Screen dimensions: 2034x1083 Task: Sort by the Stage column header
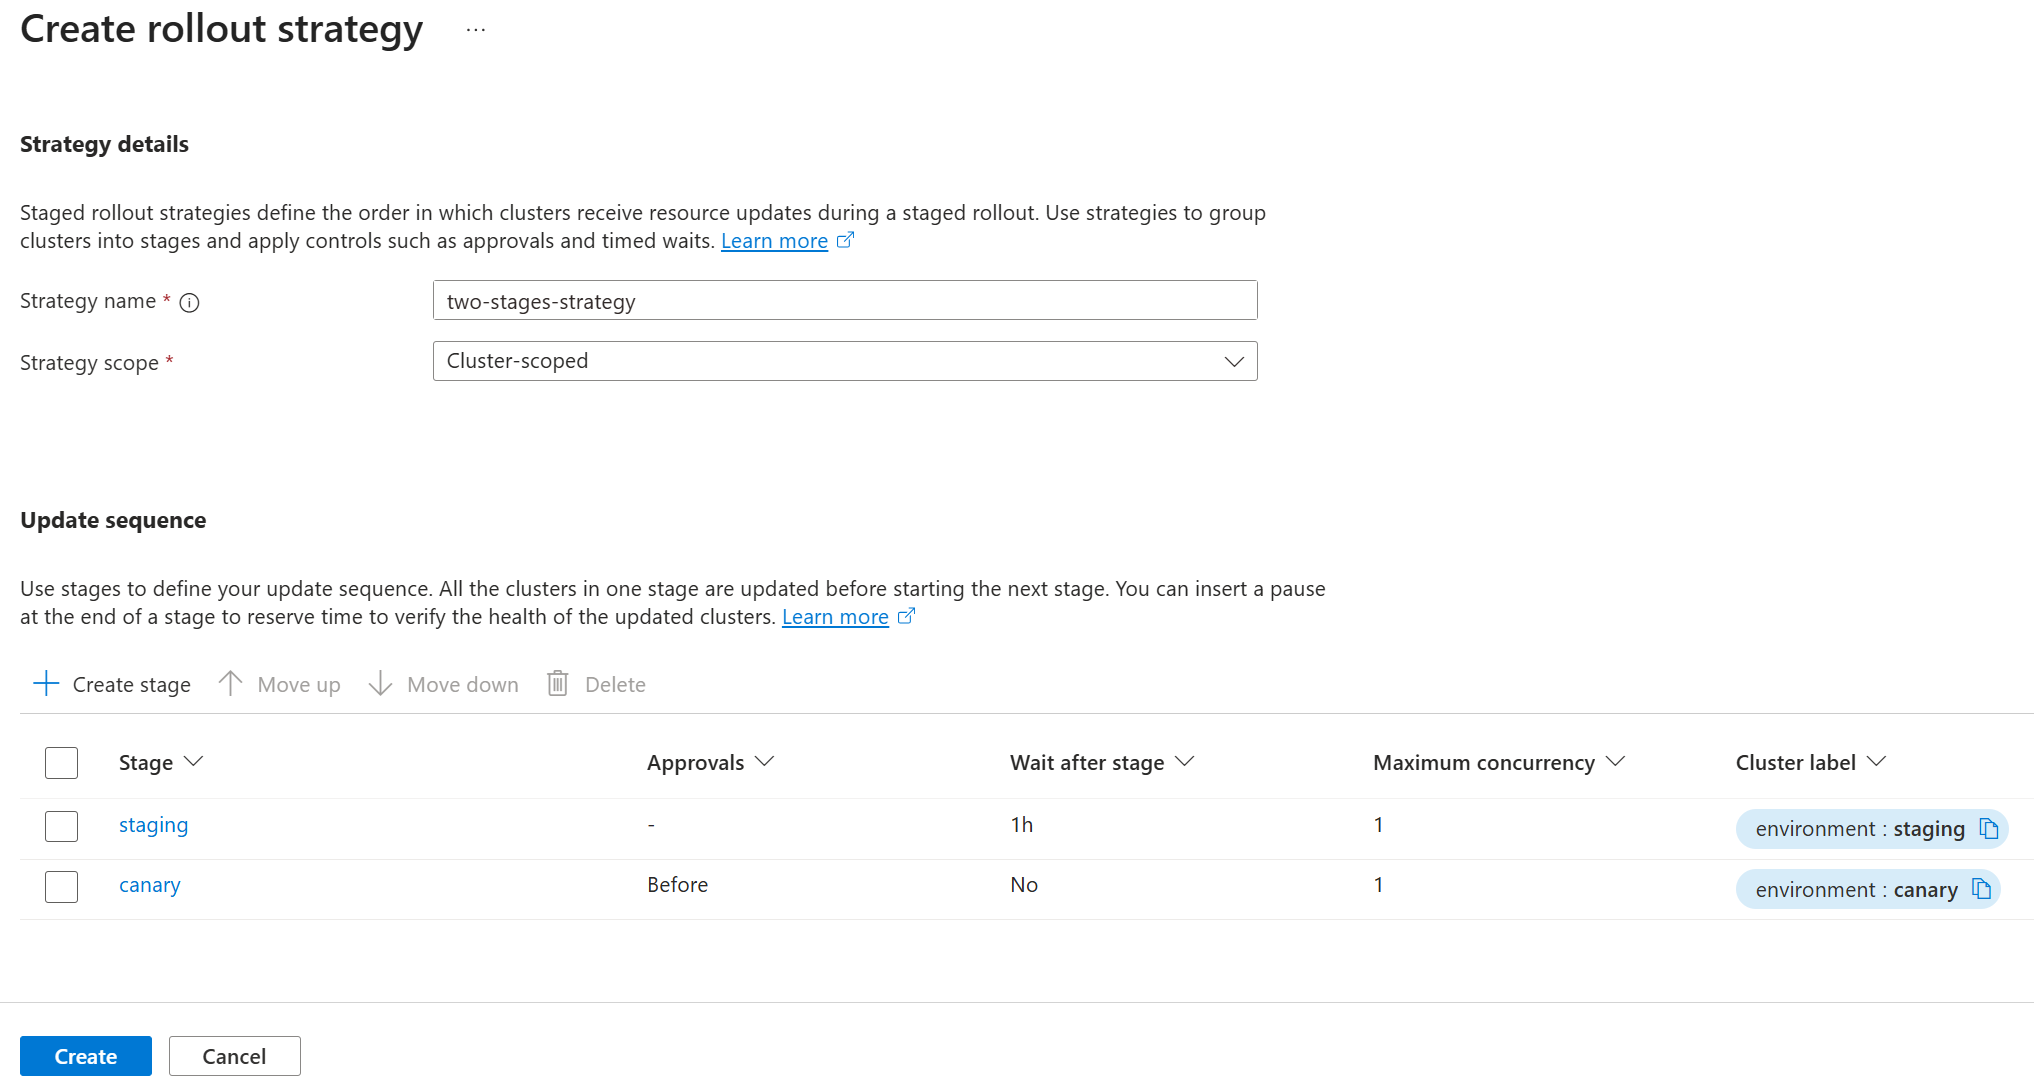tap(161, 762)
